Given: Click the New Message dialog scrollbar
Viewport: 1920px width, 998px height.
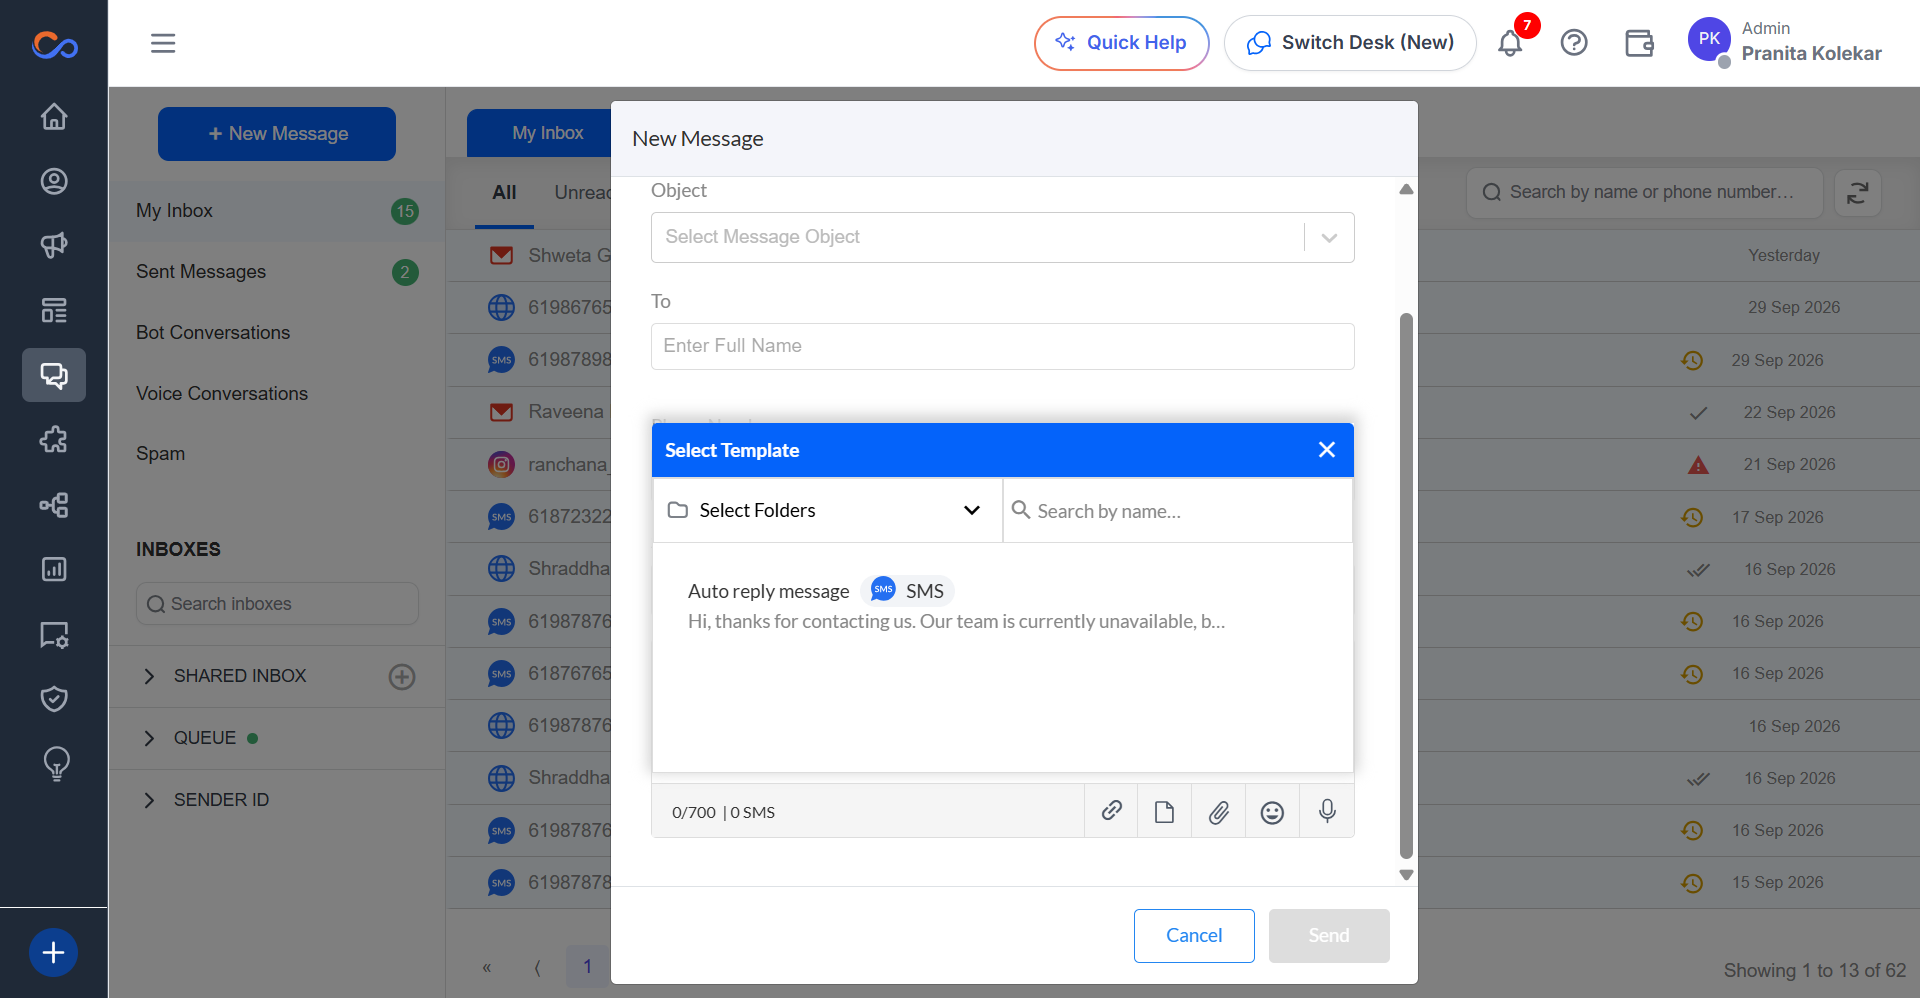Looking at the screenshot, I should click(x=1406, y=585).
